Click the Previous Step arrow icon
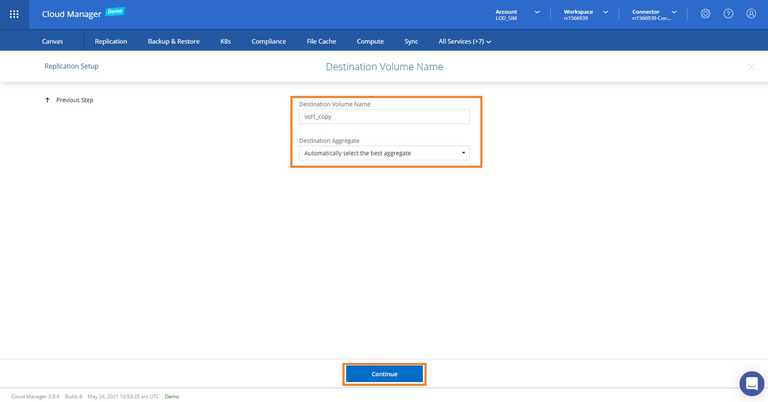Screen dimensions: 768x402 pyautogui.click(x=48, y=100)
